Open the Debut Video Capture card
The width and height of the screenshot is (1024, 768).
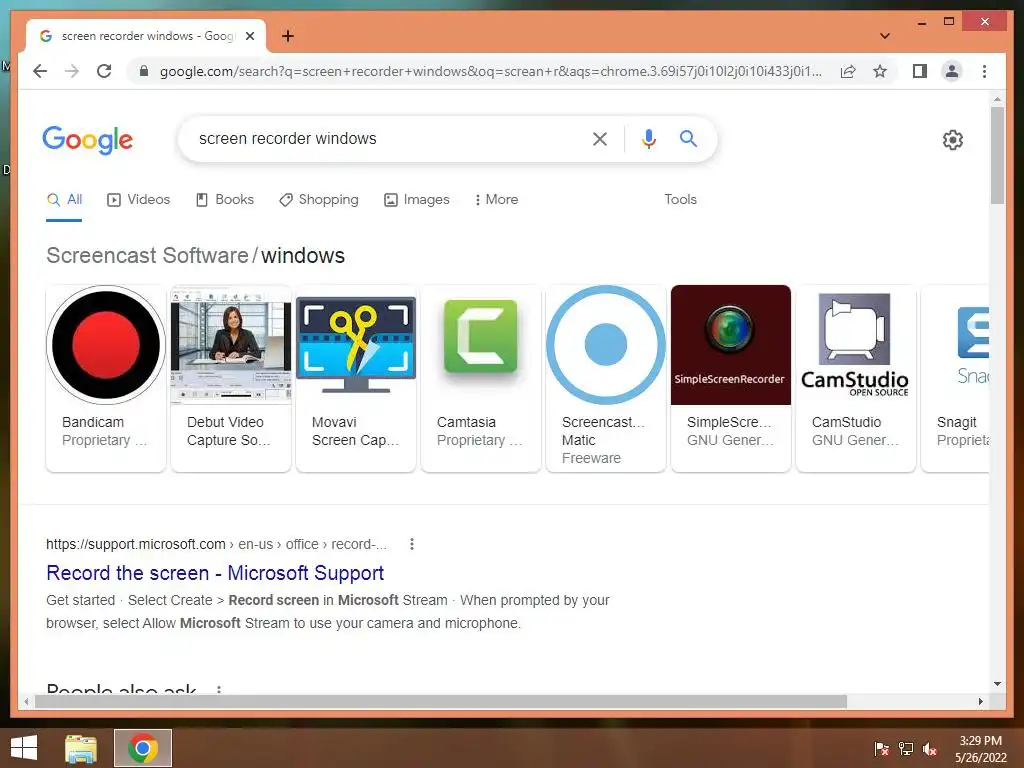pos(231,377)
